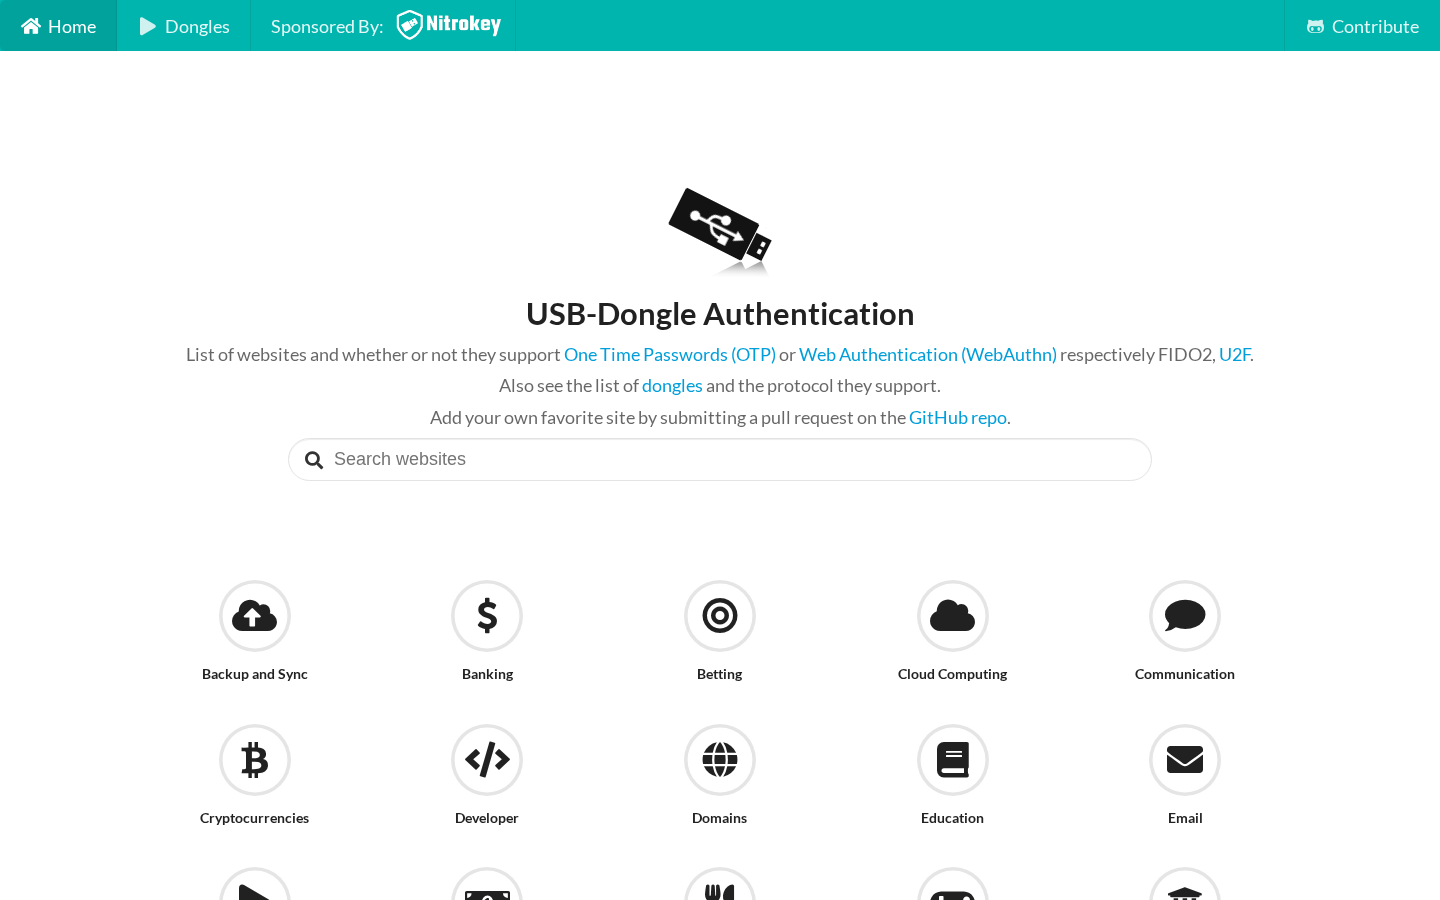Image resolution: width=1440 pixels, height=900 pixels.
Task: Click the Cryptocurrencies label
Action: coord(255,818)
